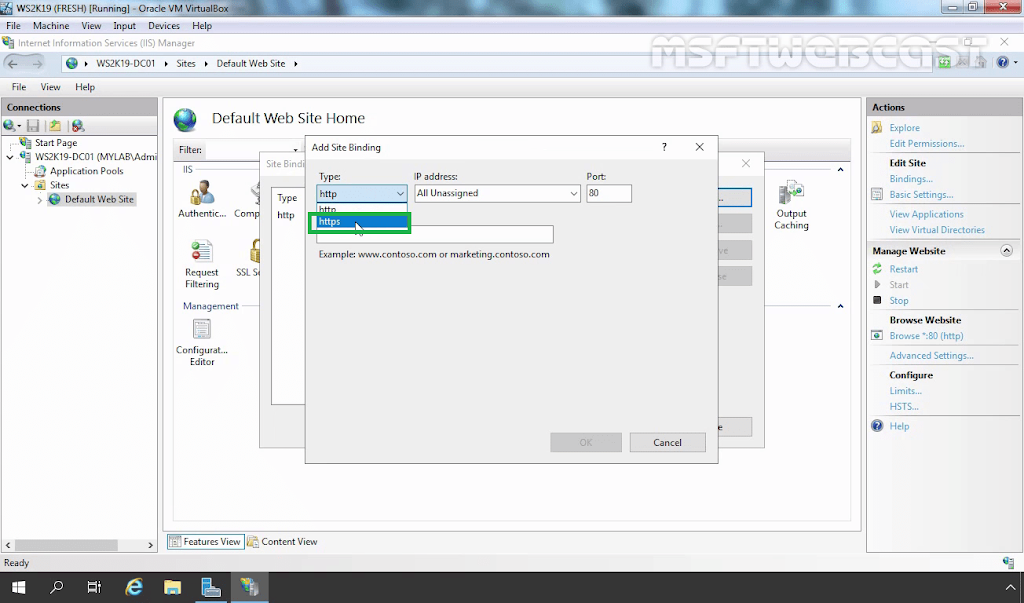Open Internet Explorer from the taskbar

(x=134, y=587)
